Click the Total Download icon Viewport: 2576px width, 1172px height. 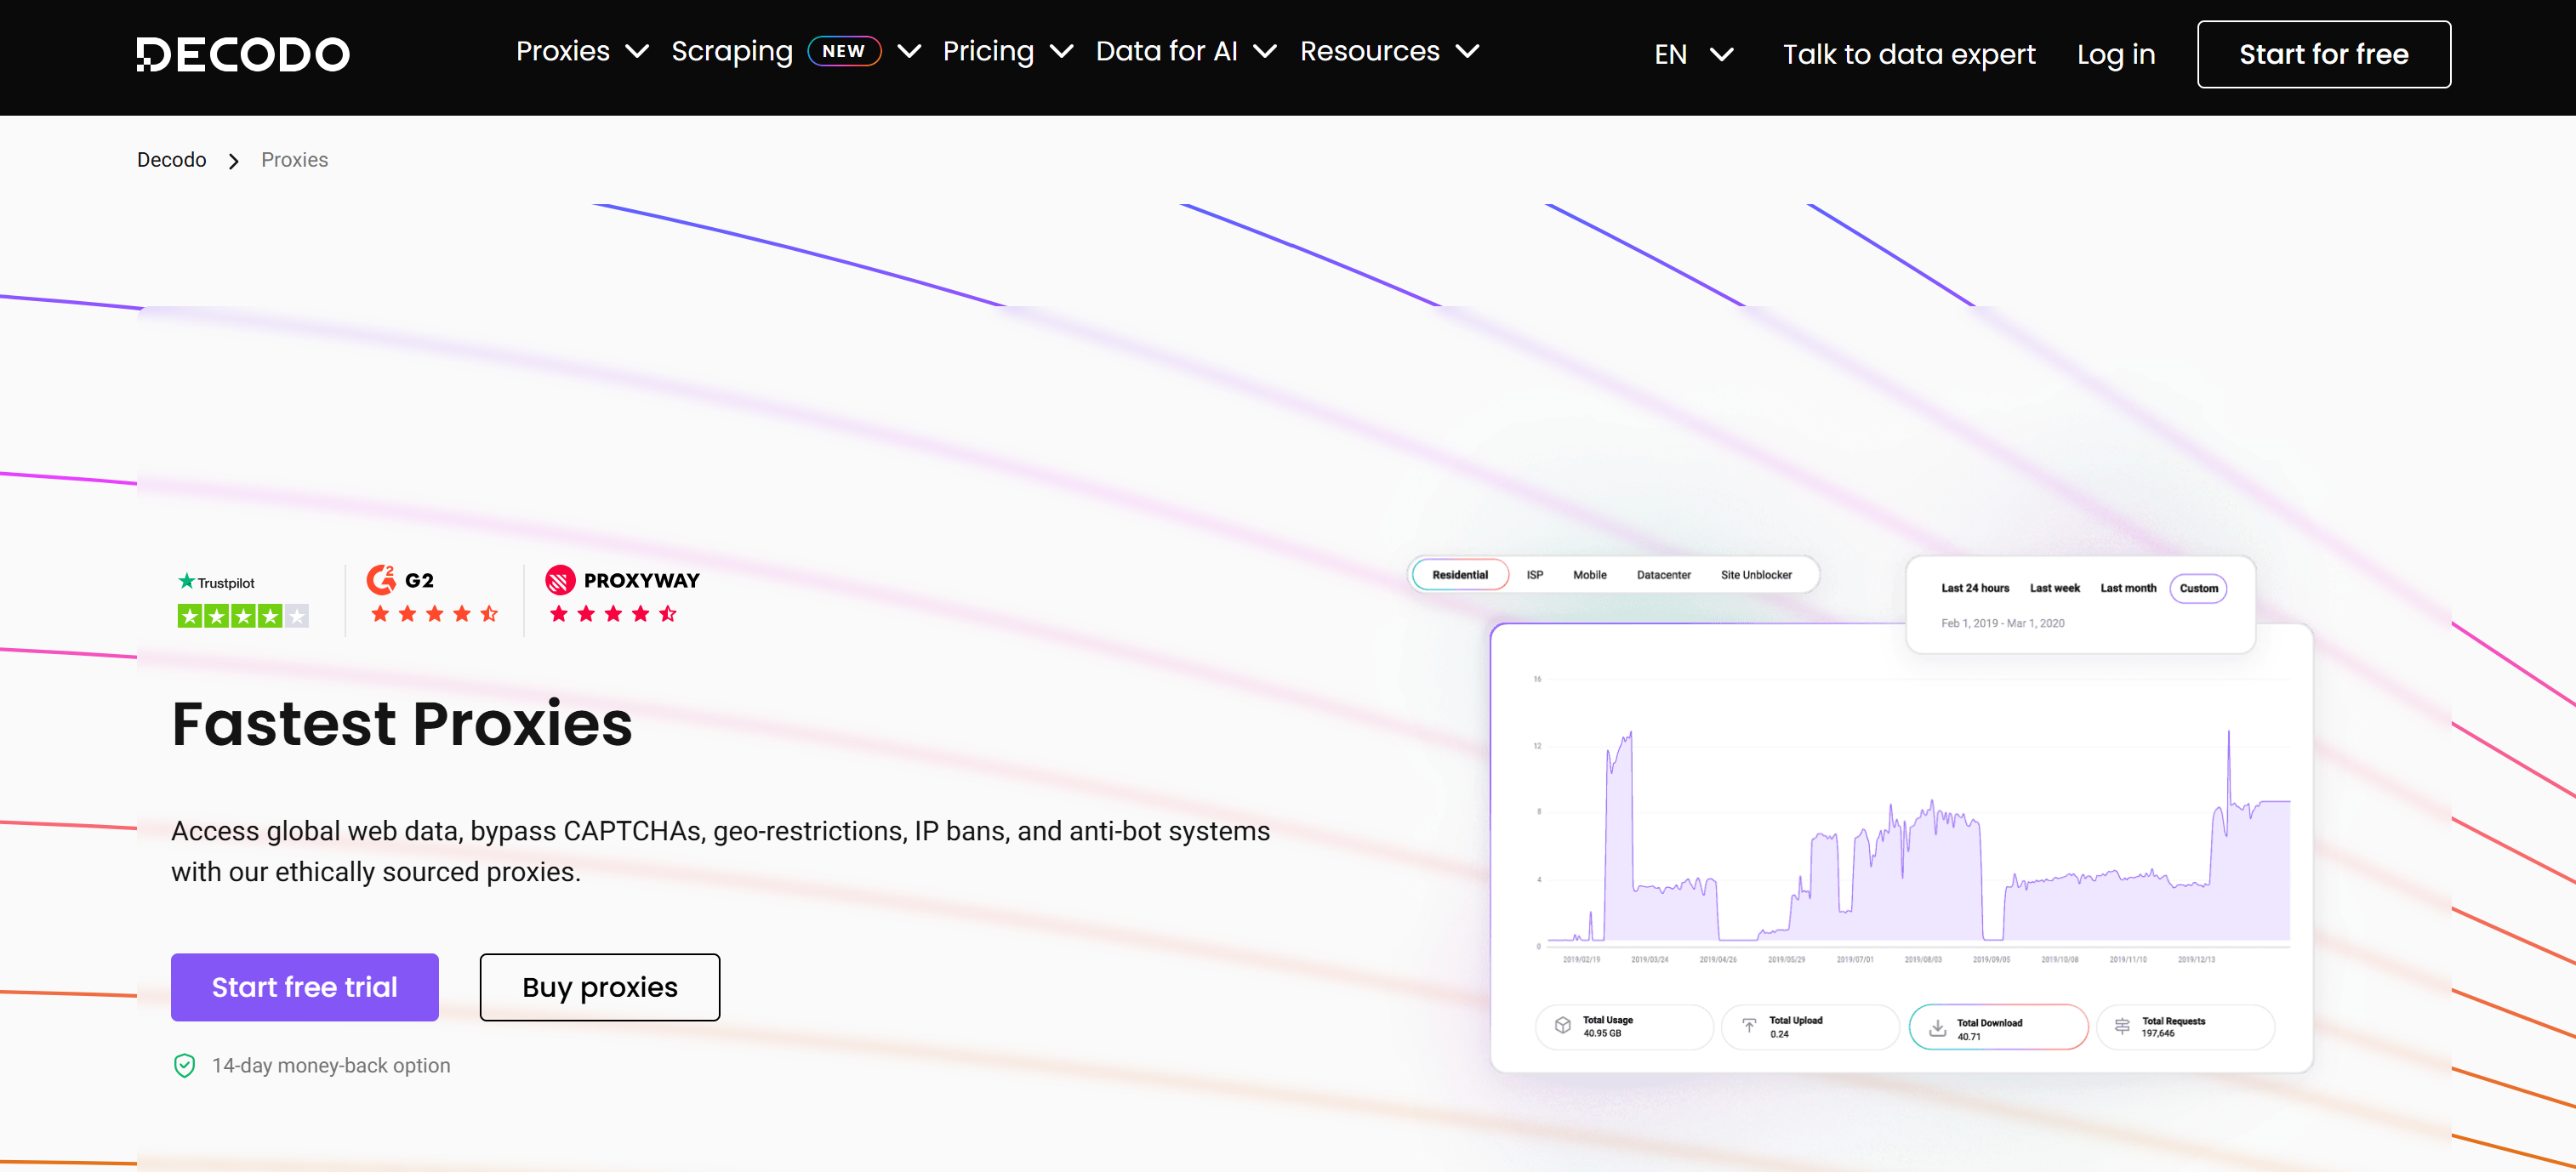[x=1937, y=1027]
